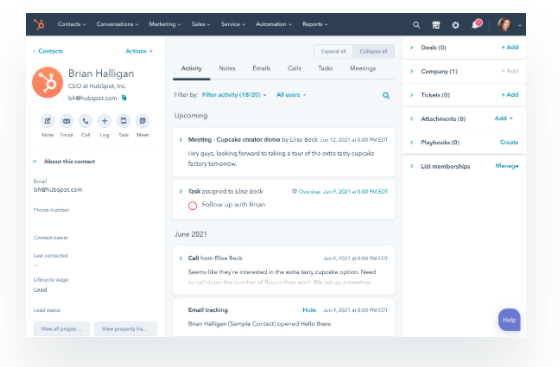
Task: Open Filter activity (18/20) dropdown
Action: pos(234,95)
